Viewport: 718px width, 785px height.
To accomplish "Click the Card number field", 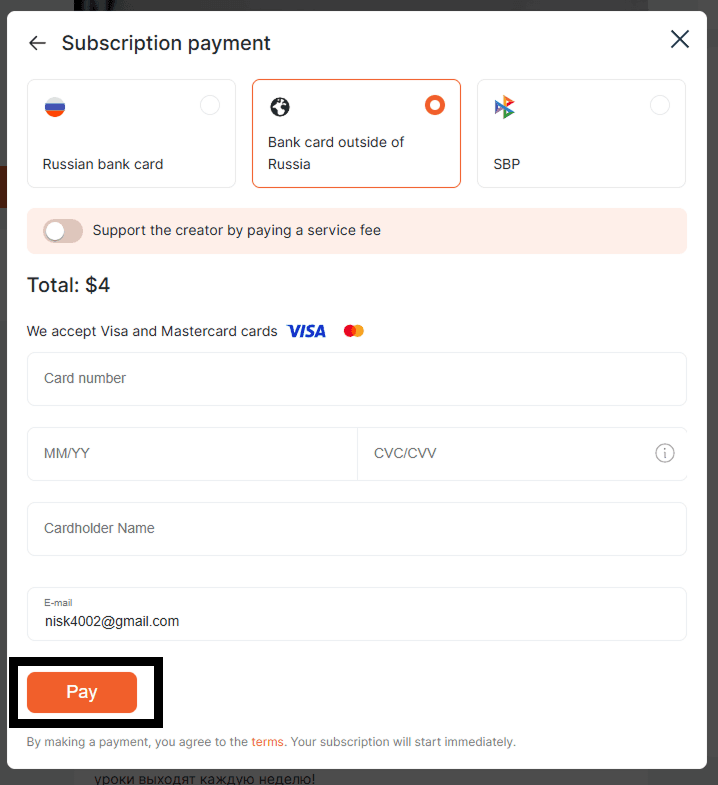I will (357, 379).
